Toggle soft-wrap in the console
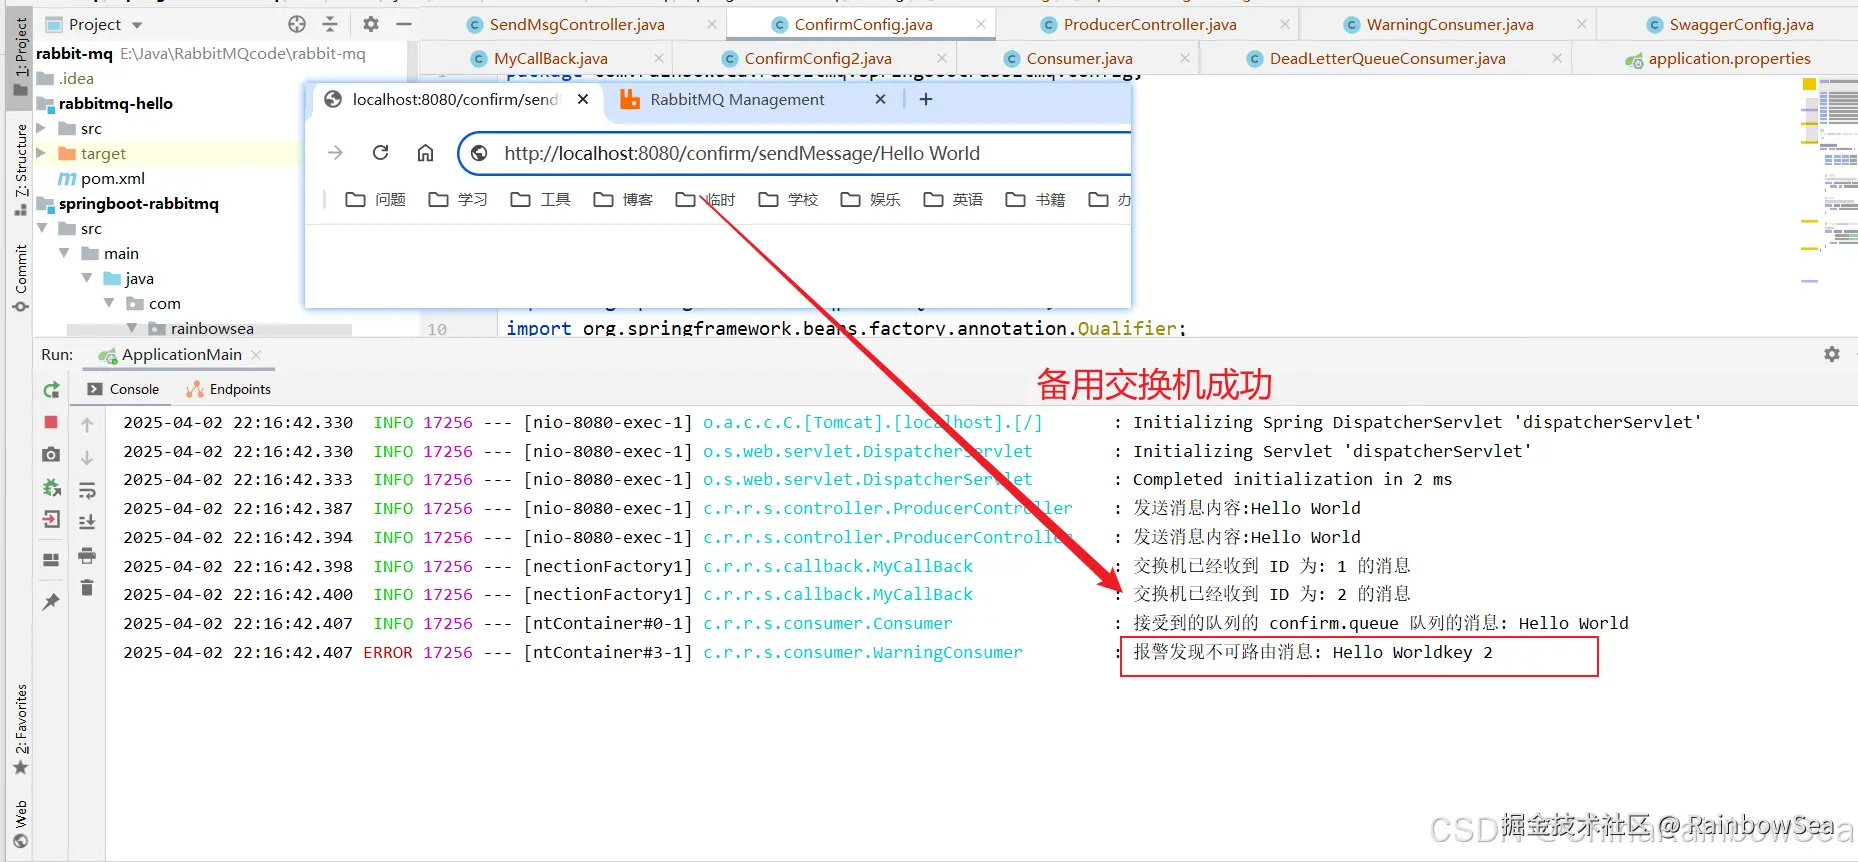This screenshot has height=862, width=1858. (x=87, y=490)
